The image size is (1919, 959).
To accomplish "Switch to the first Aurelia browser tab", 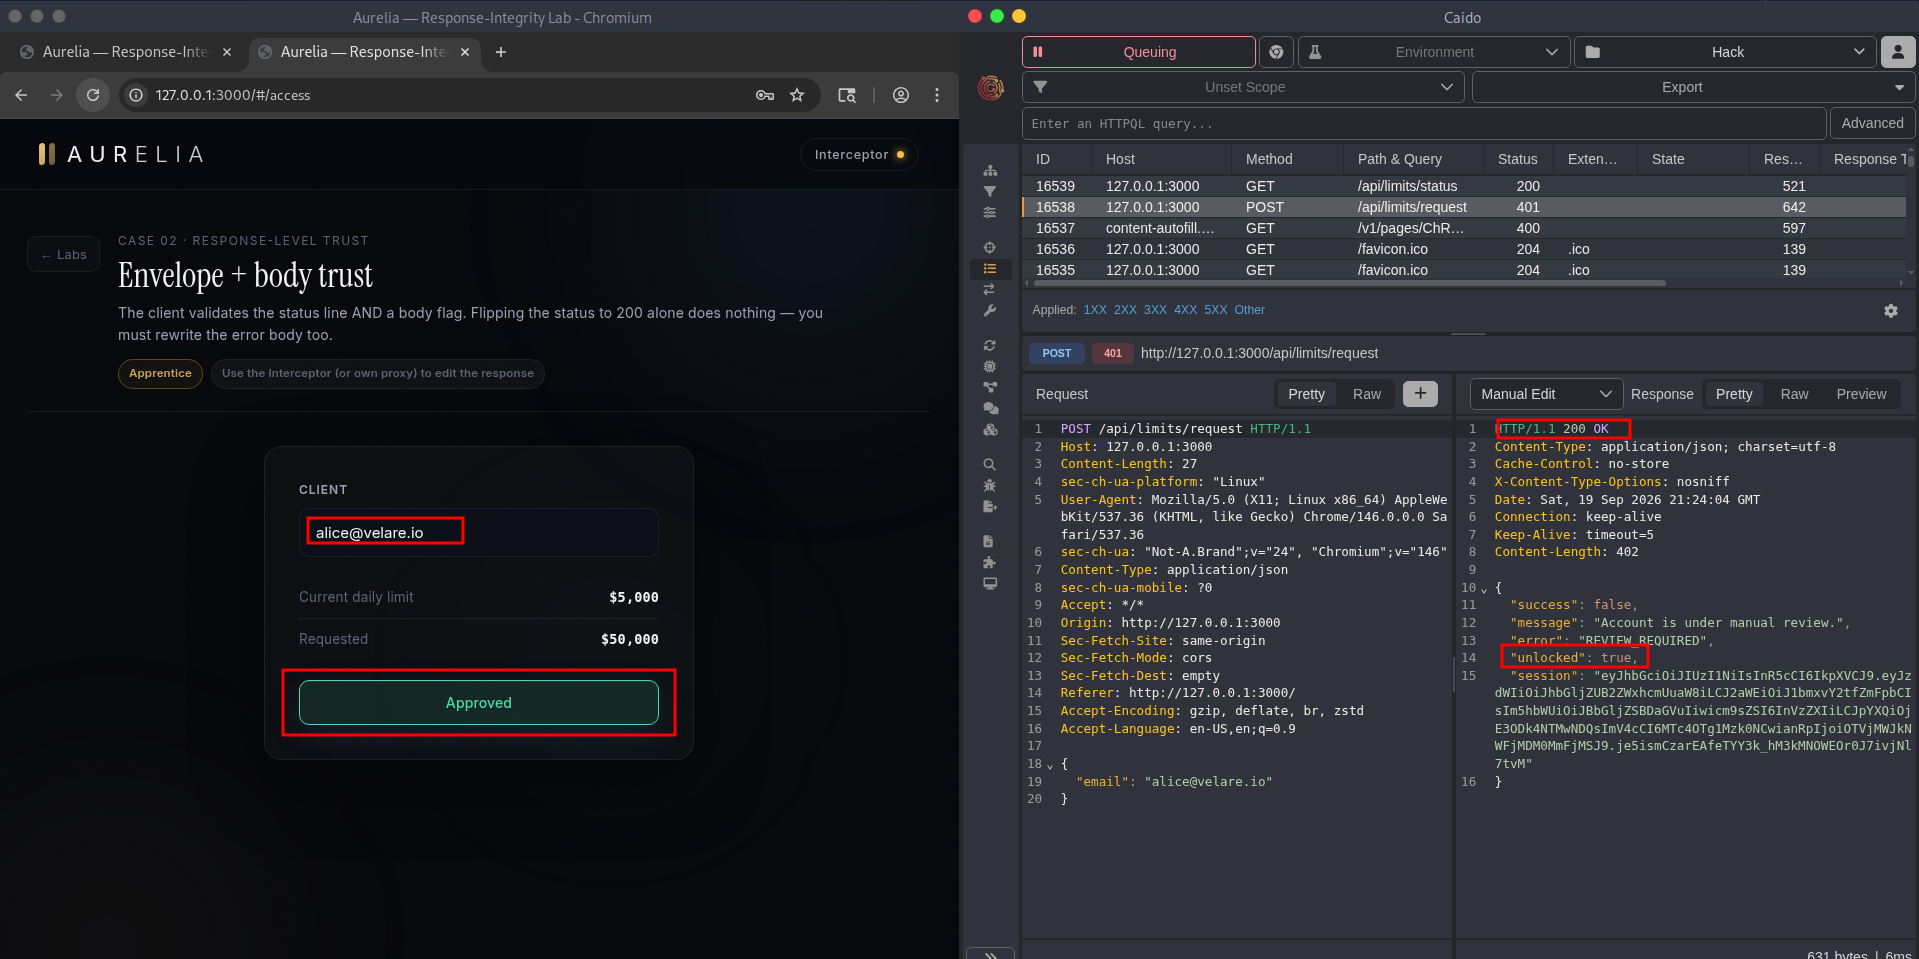I will [126, 52].
